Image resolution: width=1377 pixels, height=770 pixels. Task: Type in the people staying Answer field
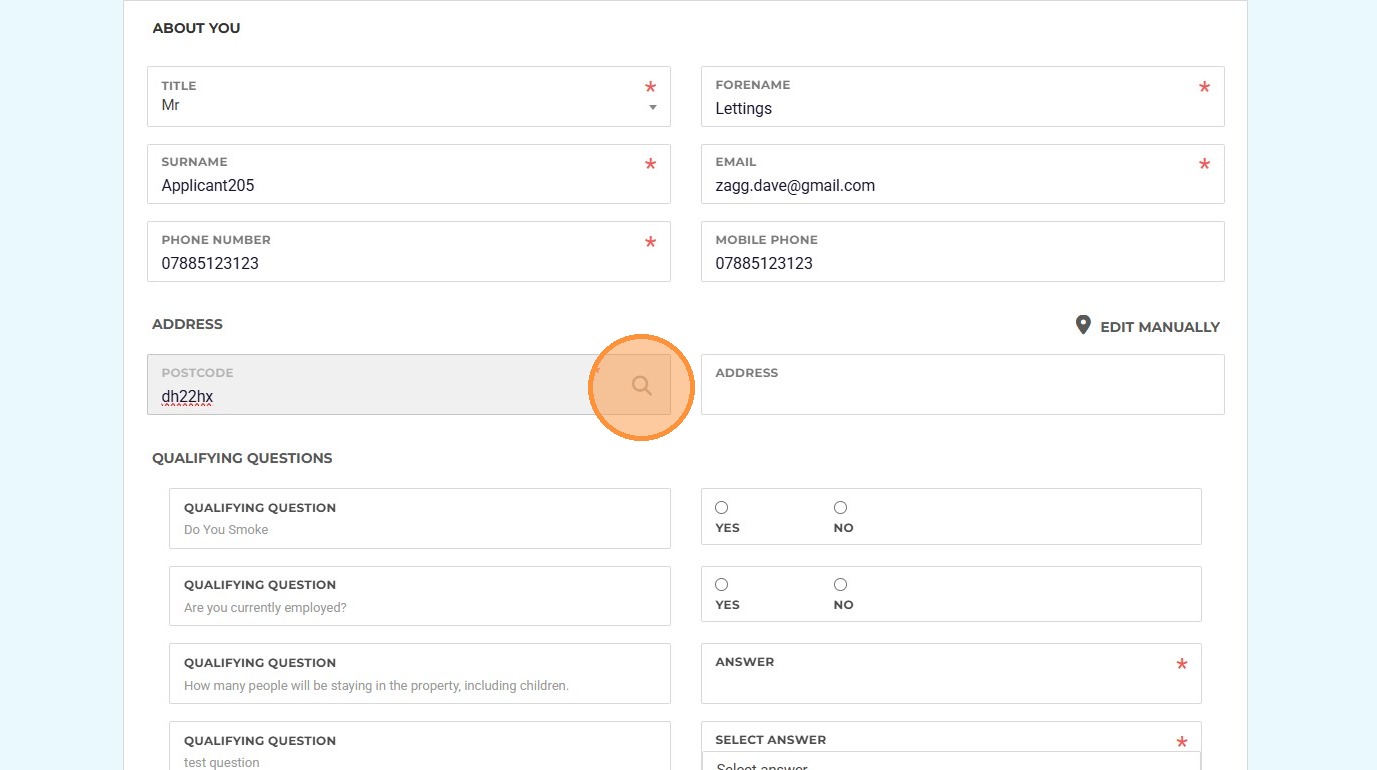[940, 685]
